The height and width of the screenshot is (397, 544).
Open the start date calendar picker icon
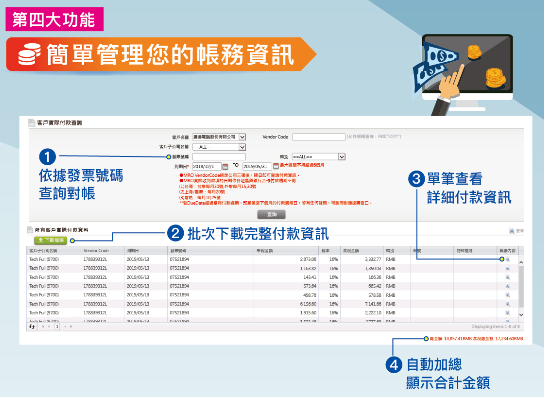pos(225,167)
